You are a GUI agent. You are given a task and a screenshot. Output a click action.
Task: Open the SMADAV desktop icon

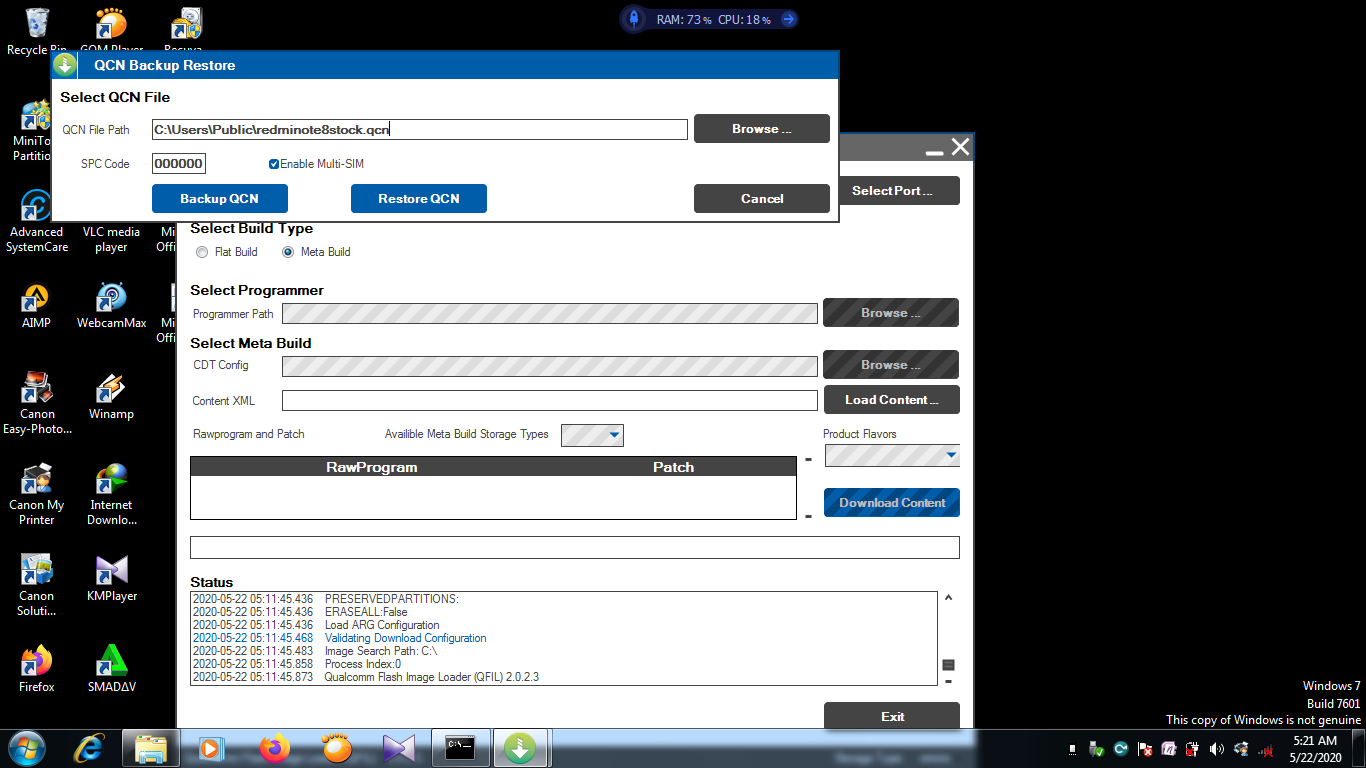click(x=111, y=670)
